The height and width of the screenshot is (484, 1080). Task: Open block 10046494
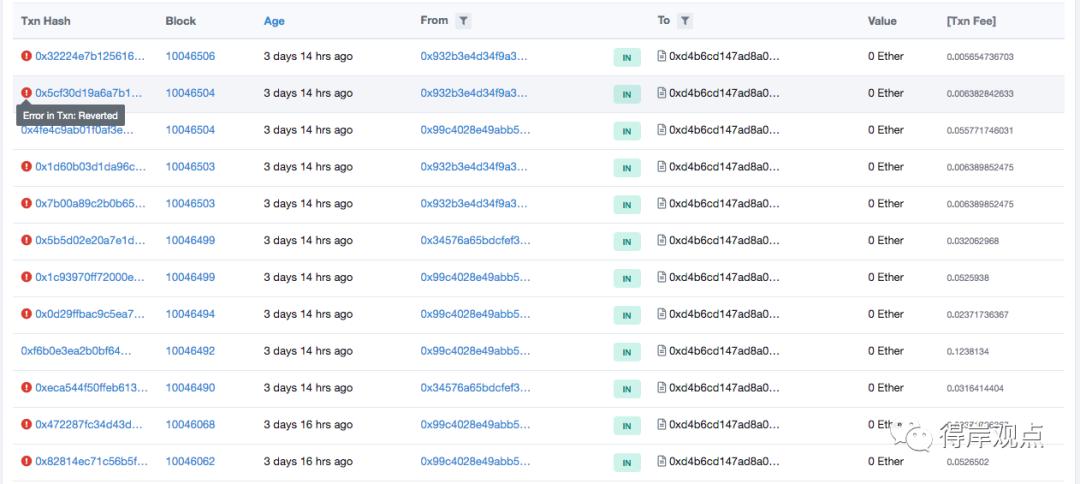190,314
